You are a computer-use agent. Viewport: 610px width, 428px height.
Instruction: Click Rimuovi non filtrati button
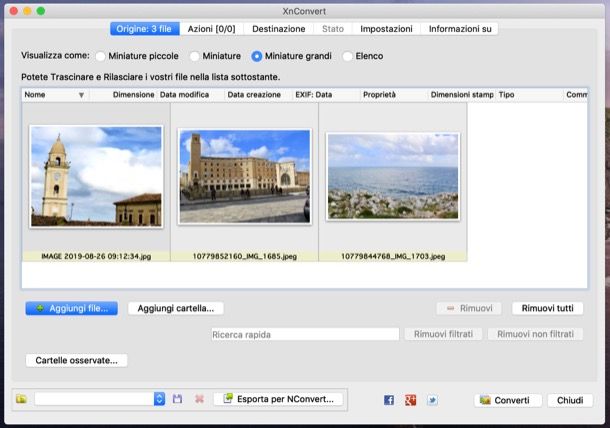point(535,334)
